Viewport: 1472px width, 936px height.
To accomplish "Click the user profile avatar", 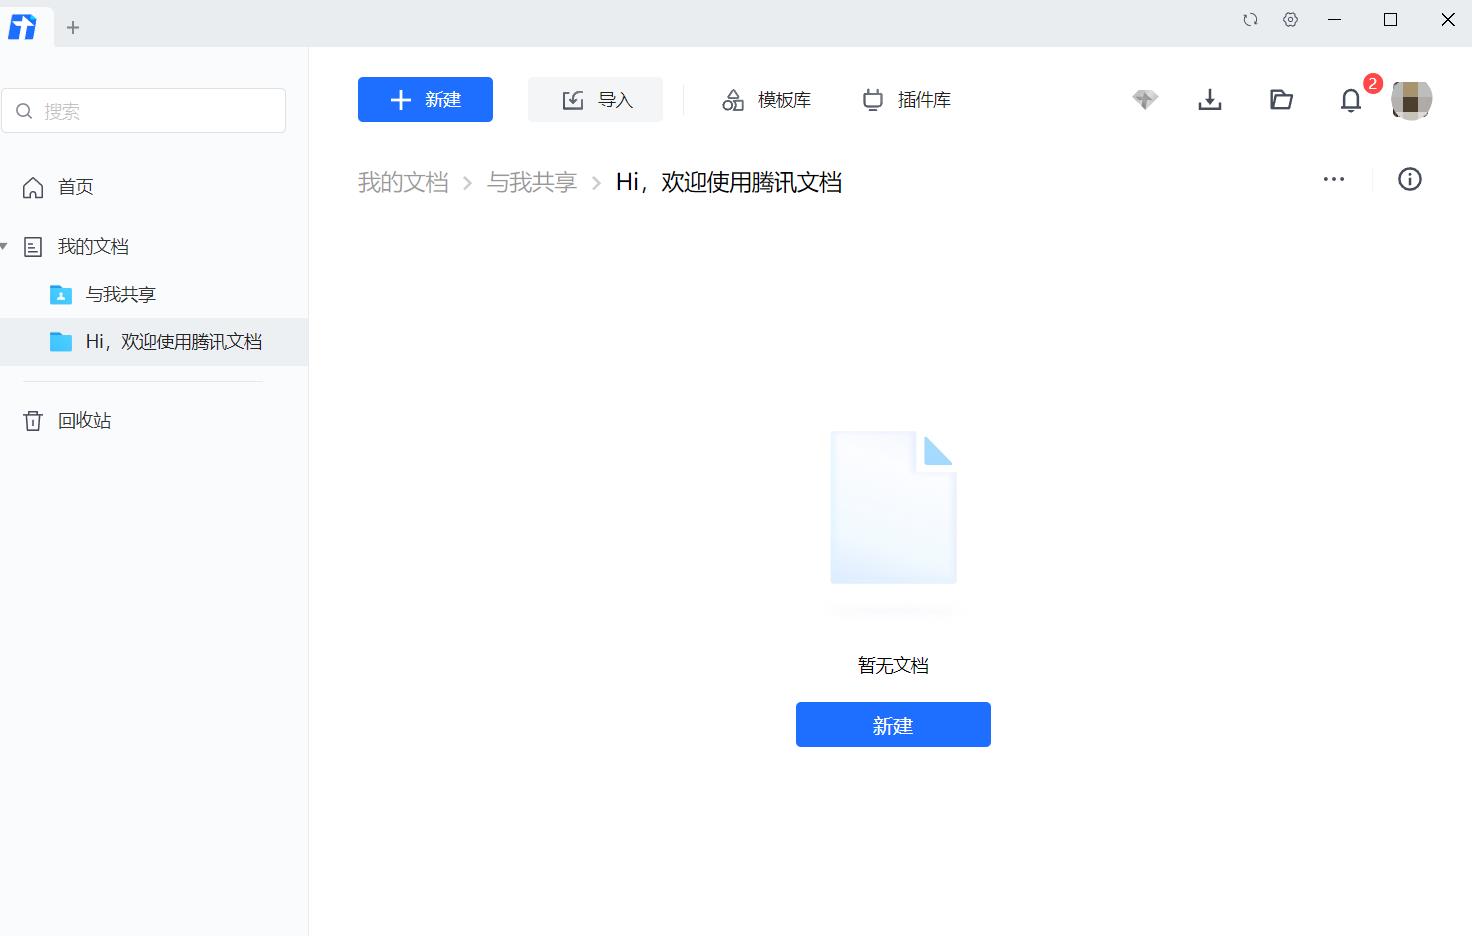I will (1411, 100).
